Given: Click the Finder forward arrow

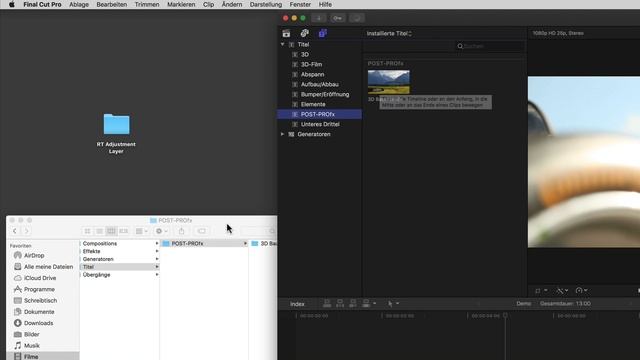Looking at the screenshot, I should tap(26, 231).
